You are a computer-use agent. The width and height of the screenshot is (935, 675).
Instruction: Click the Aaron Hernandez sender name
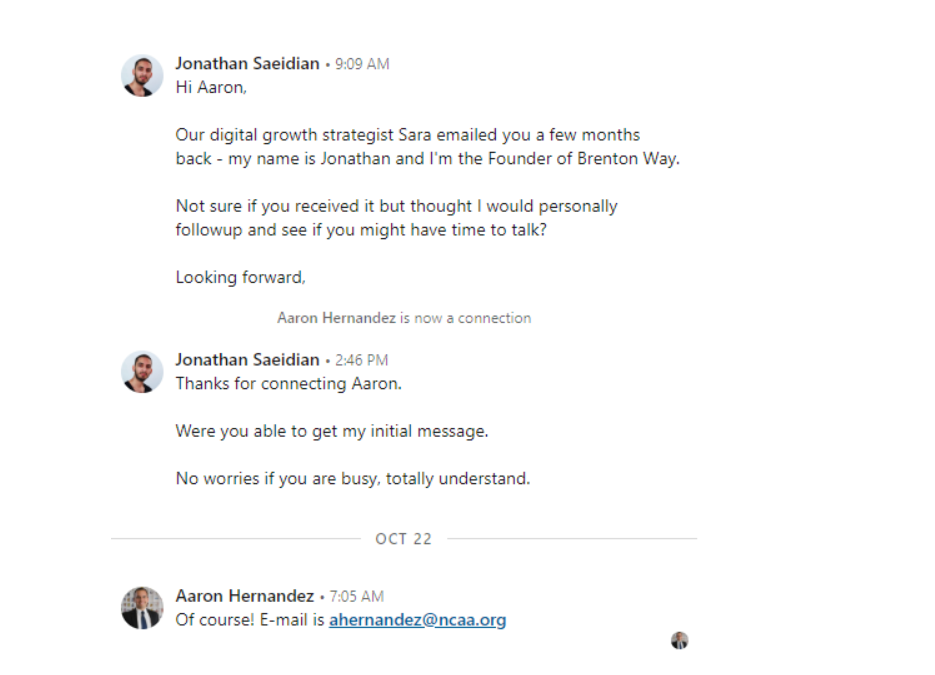[244, 596]
